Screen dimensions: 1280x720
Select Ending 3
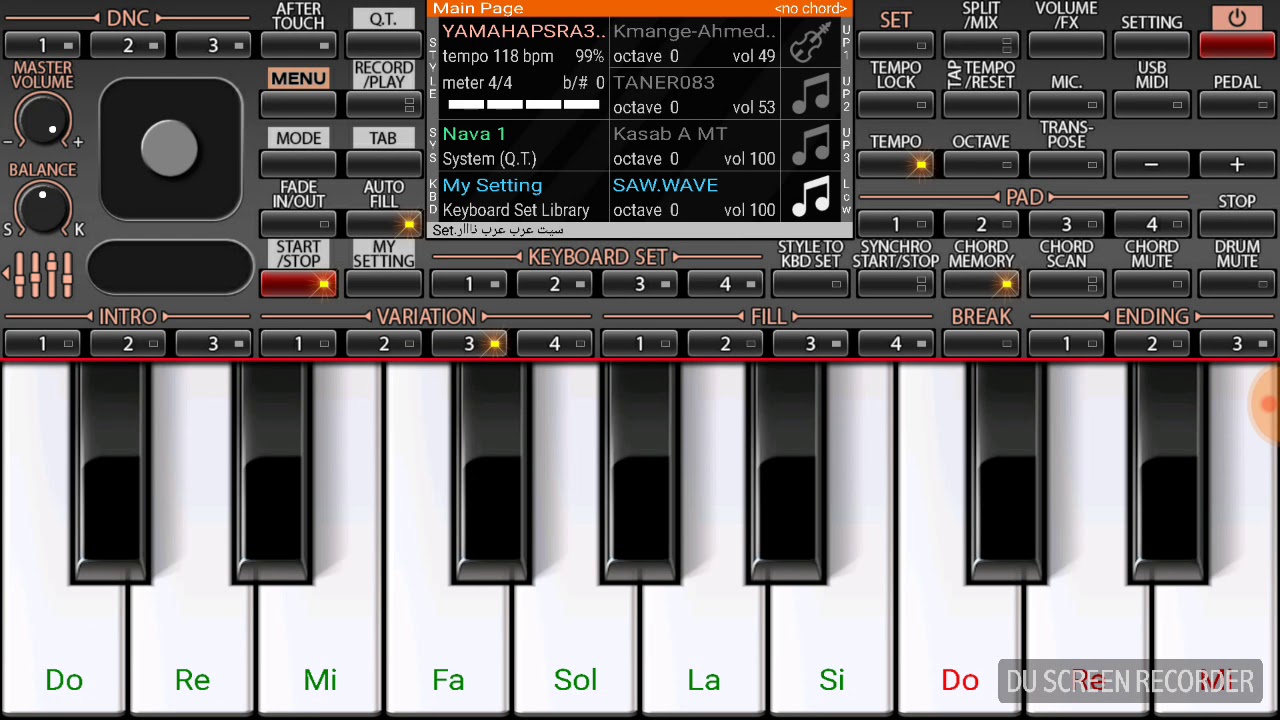click(1237, 344)
